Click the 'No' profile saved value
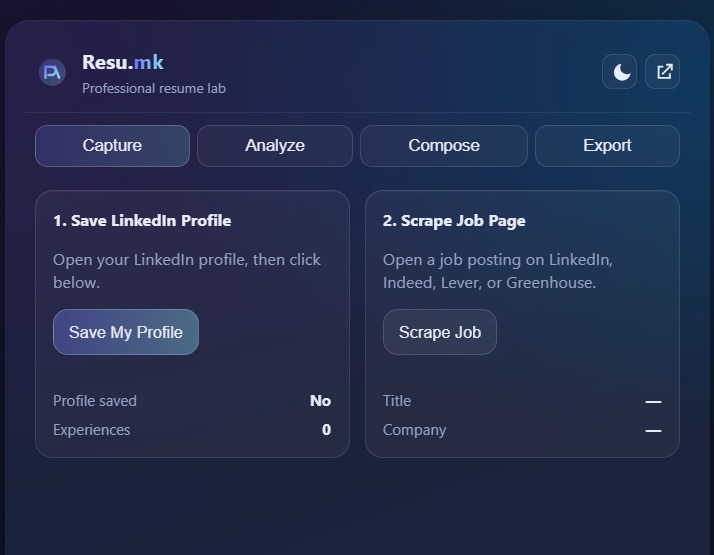This screenshot has height=555, width=714. (x=321, y=401)
